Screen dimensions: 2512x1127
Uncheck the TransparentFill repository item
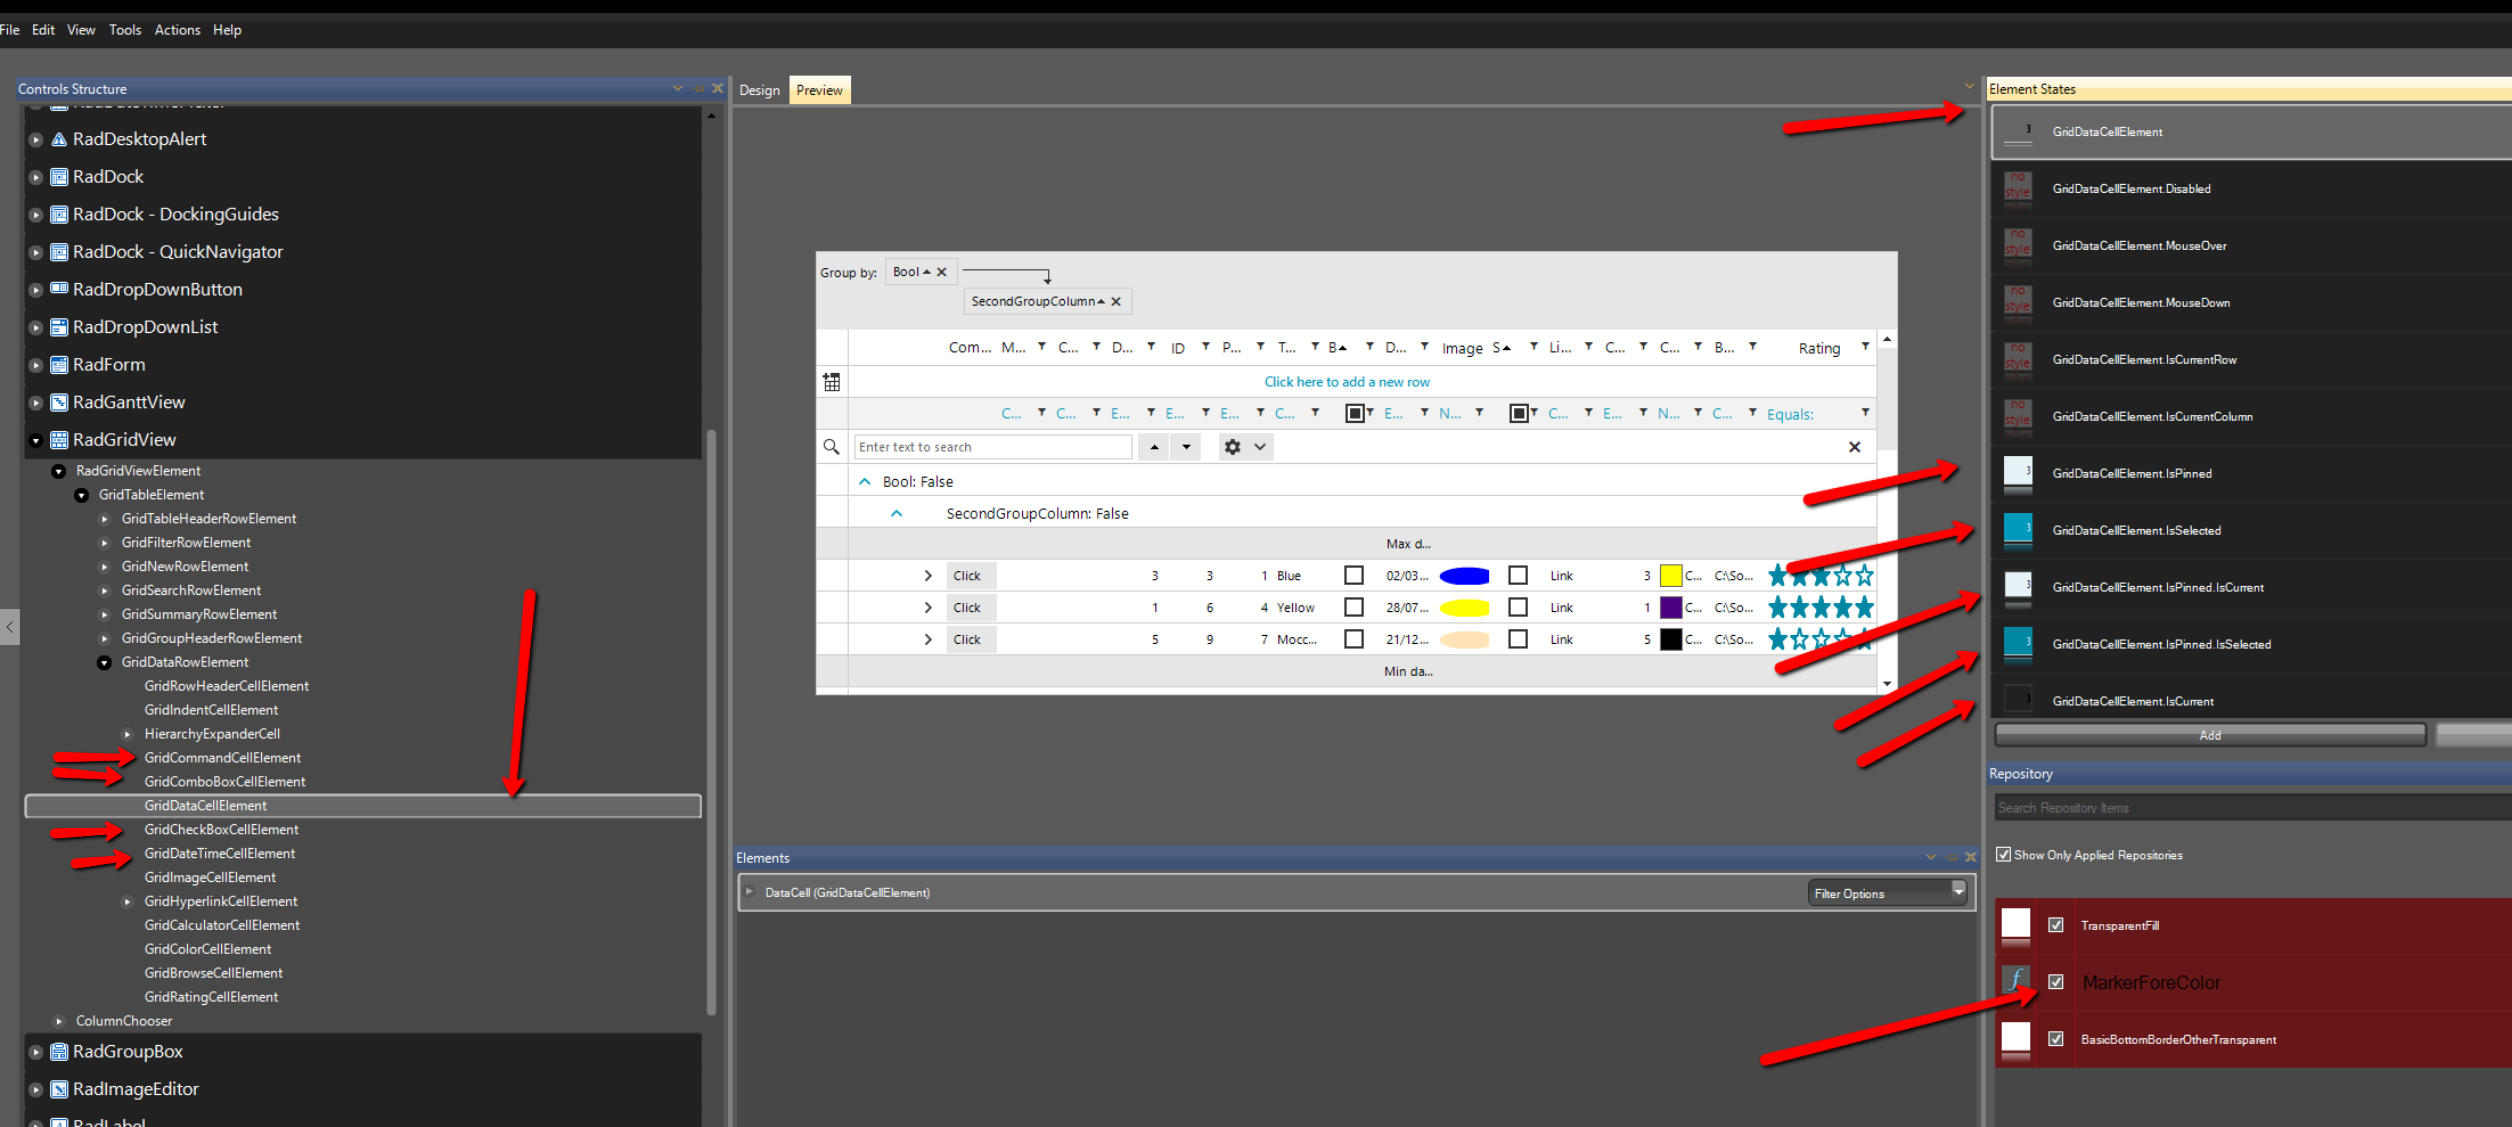click(x=2056, y=925)
